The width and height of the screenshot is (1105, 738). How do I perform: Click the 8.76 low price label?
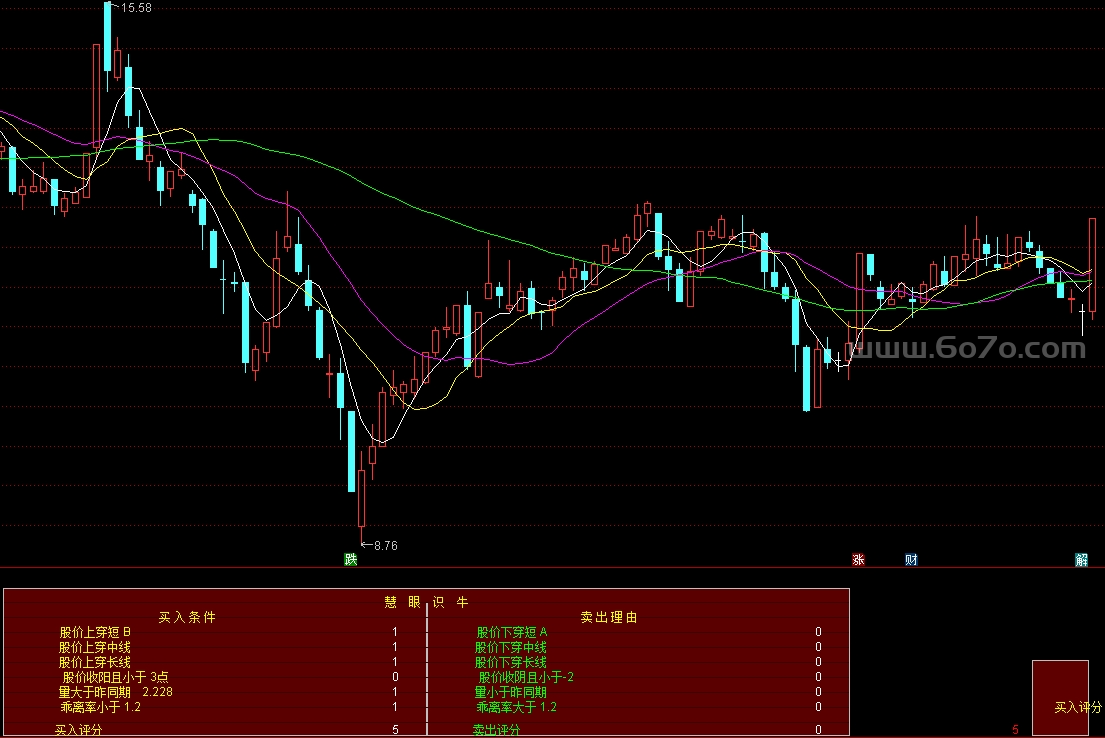point(385,545)
